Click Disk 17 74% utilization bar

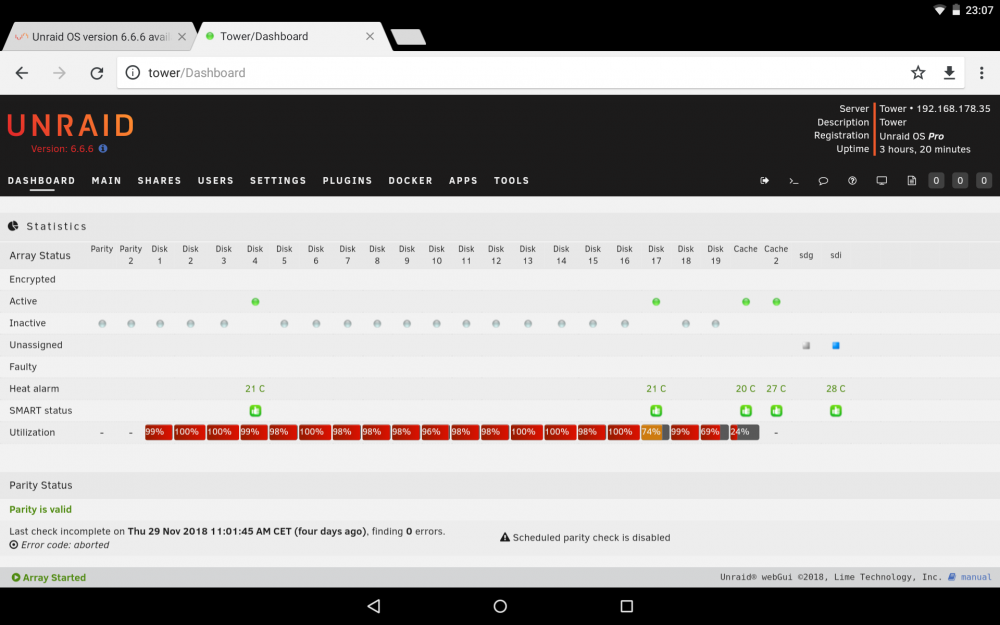[x=655, y=432]
